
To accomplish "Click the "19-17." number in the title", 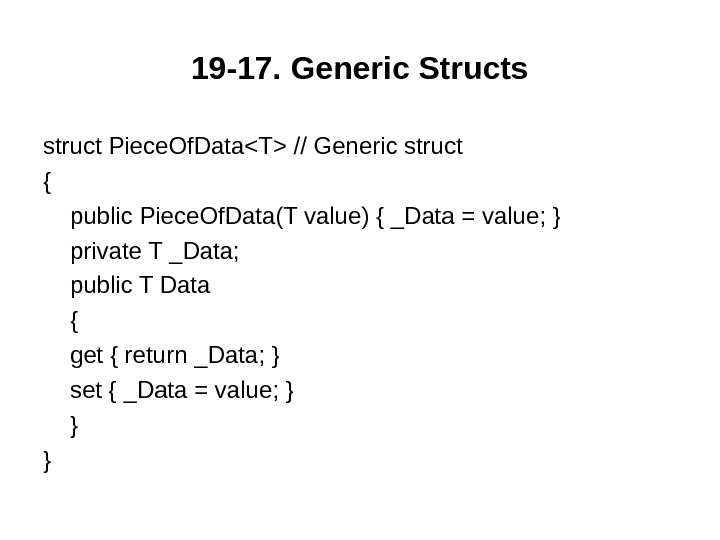I will tap(227, 70).
